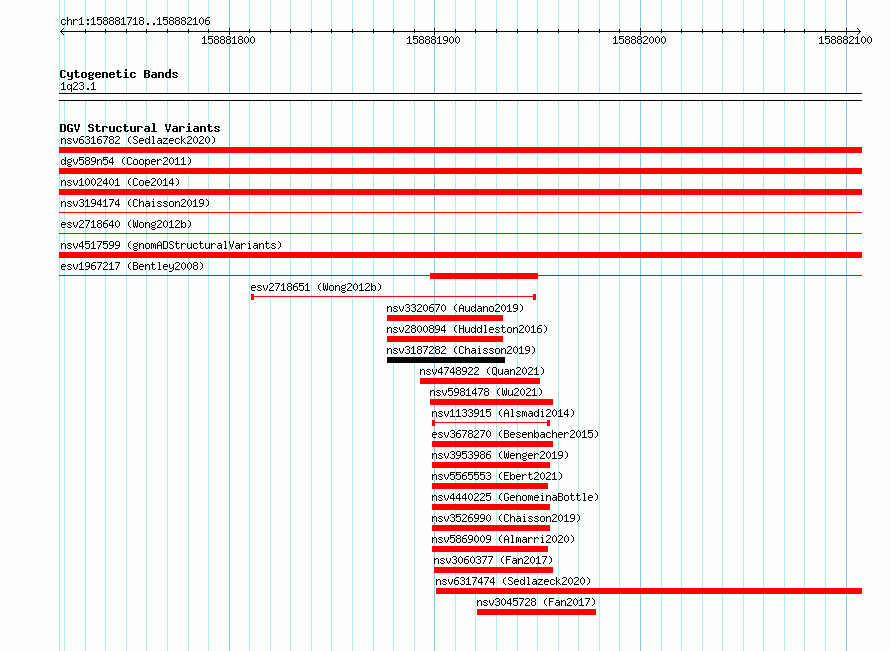The width and height of the screenshot is (890, 651).
Task: Select the esv2718640 (Wong2012b) label
Action: (126, 224)
